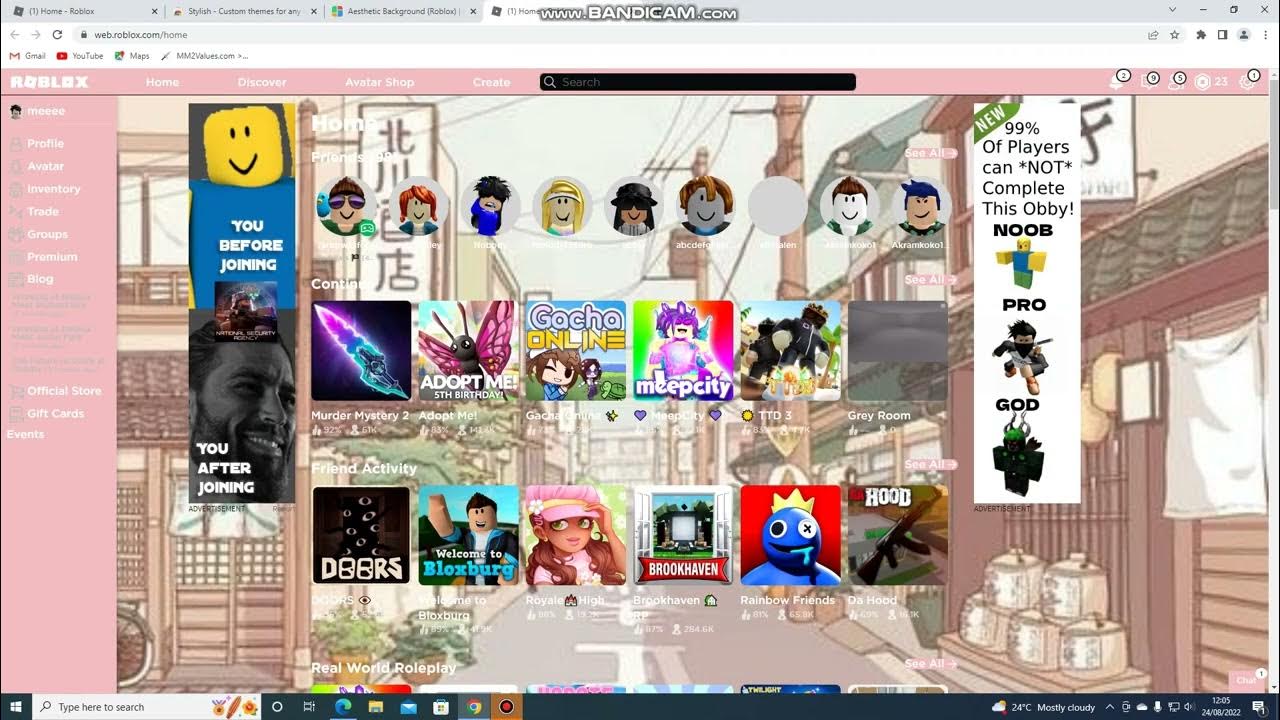Open Profile in left sidebar
This screenshot has height=720, width=1280.
(x=45, y=144)
